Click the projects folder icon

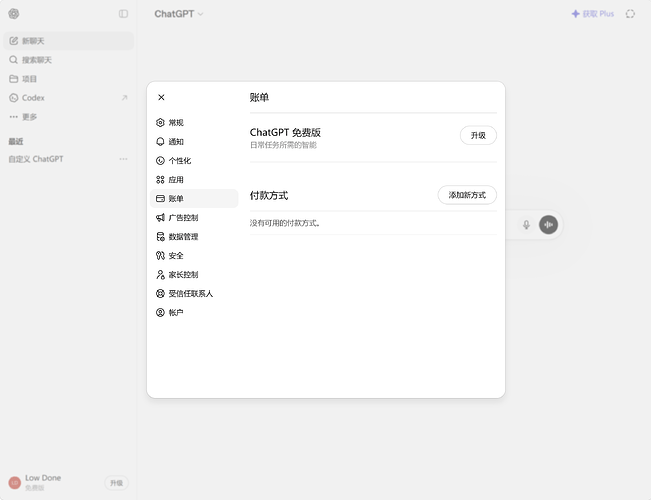coord(14,79)
